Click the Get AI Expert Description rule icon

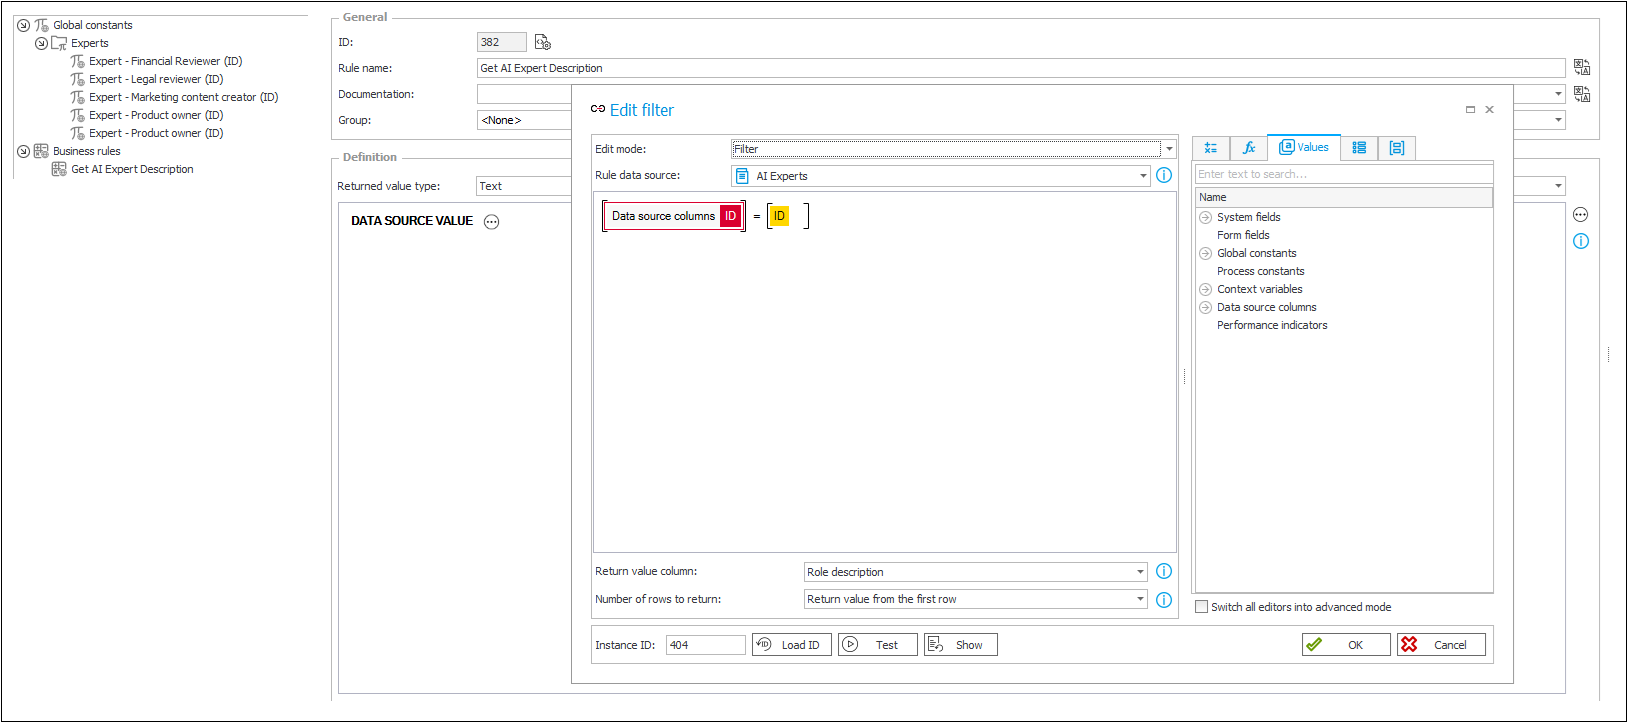point(59,169)
